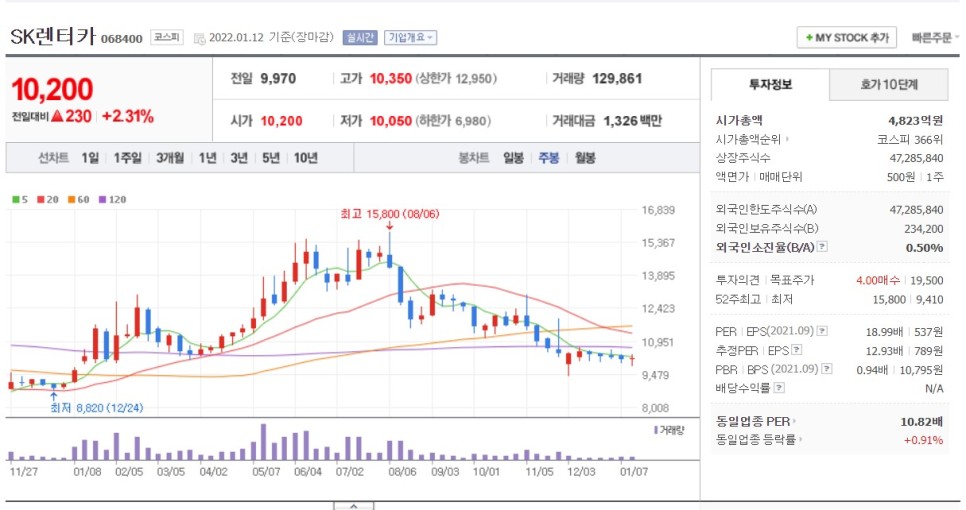Click the green 5-day moving average legend

20,200
